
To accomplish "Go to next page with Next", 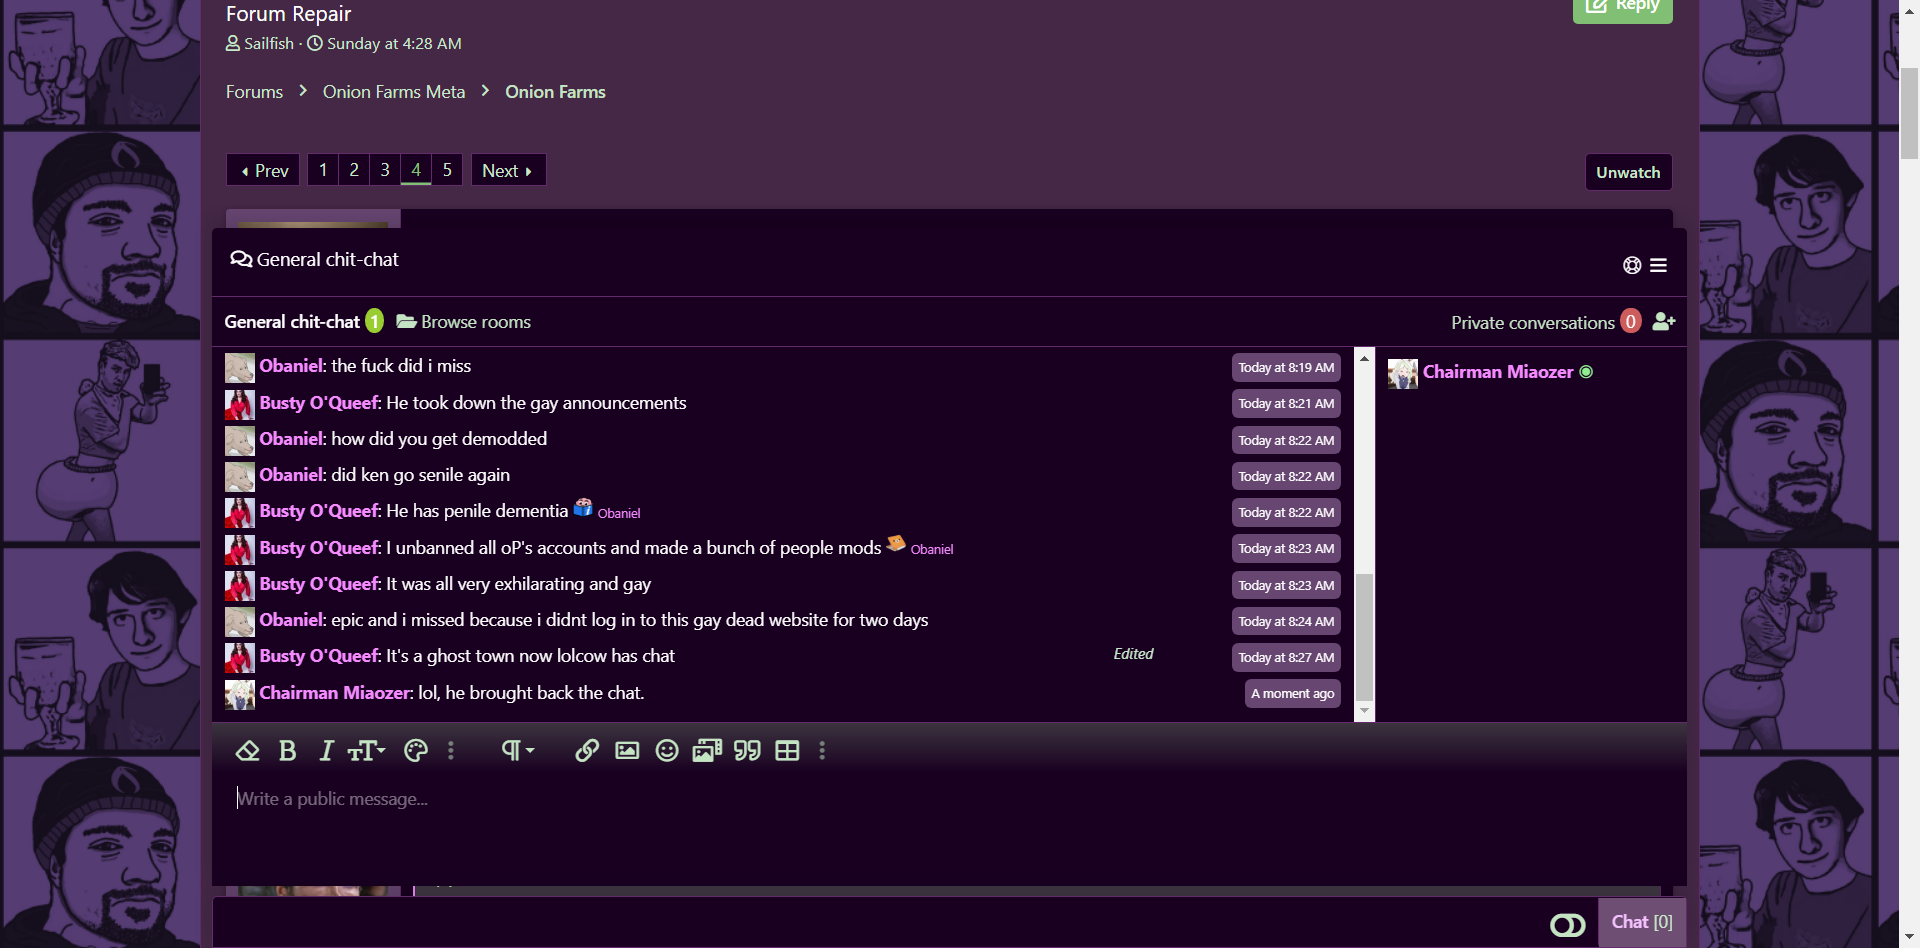I will [x=508, y=170].
